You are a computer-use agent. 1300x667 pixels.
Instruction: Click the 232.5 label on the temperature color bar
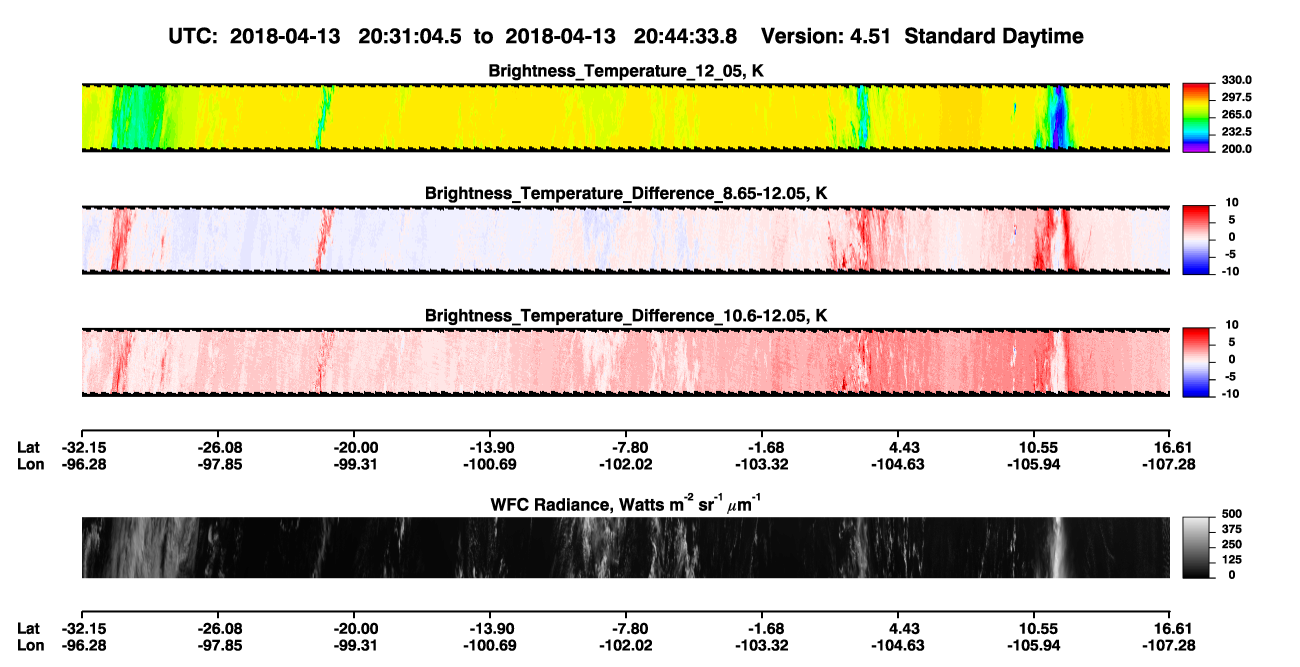[x=1237, y=132]
